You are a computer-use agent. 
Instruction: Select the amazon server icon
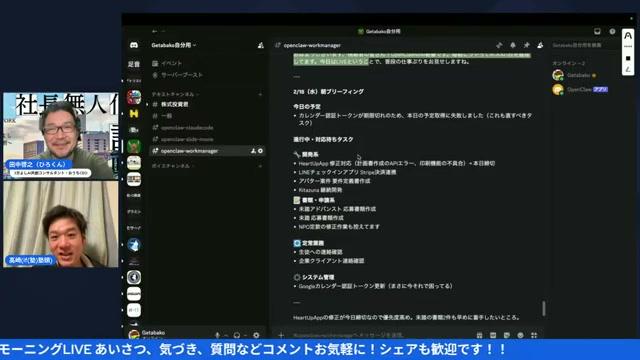(x=134, y=293)
